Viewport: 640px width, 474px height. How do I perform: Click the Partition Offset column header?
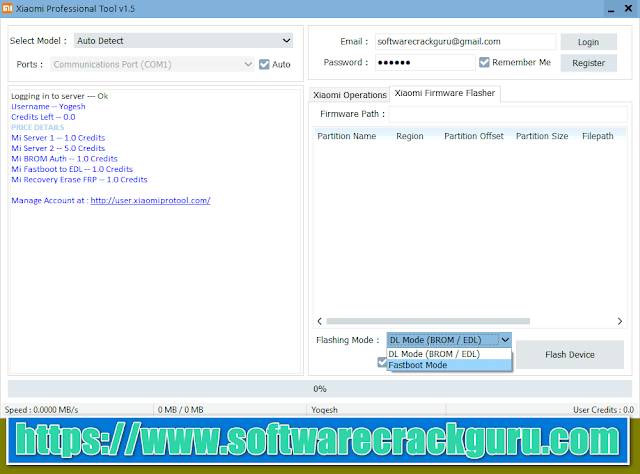coord(473,136)
